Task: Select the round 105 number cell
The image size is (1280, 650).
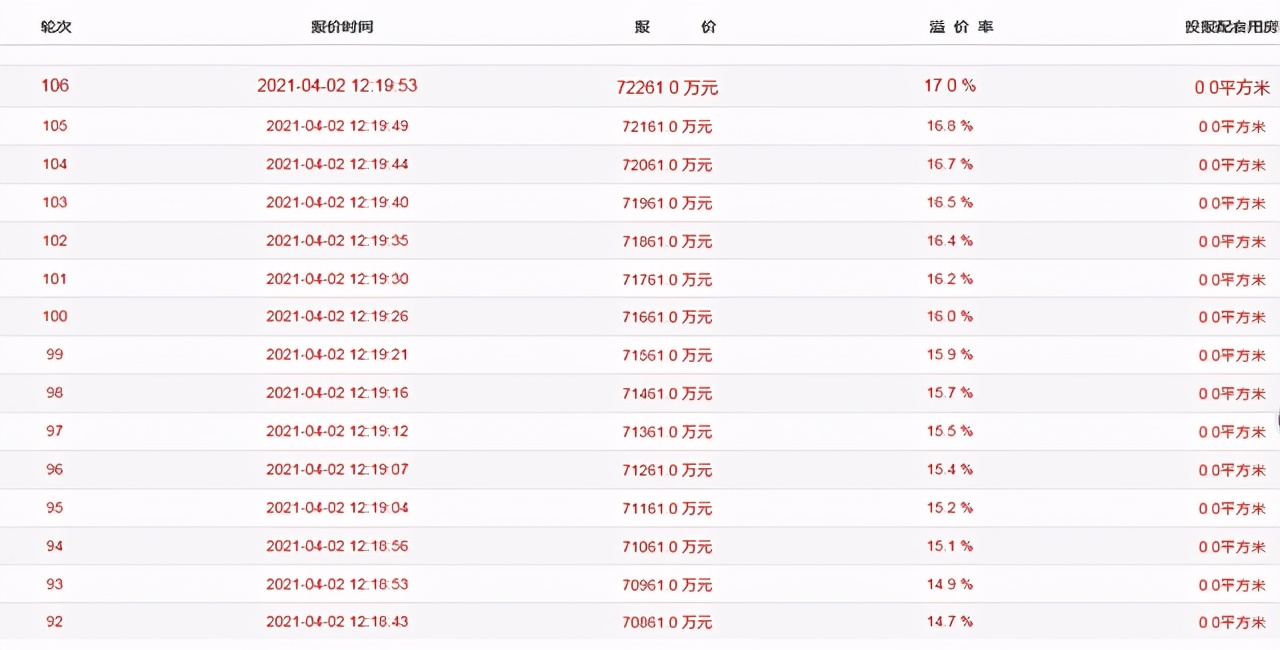Action: pyautogui.click(x=55, y=126)
